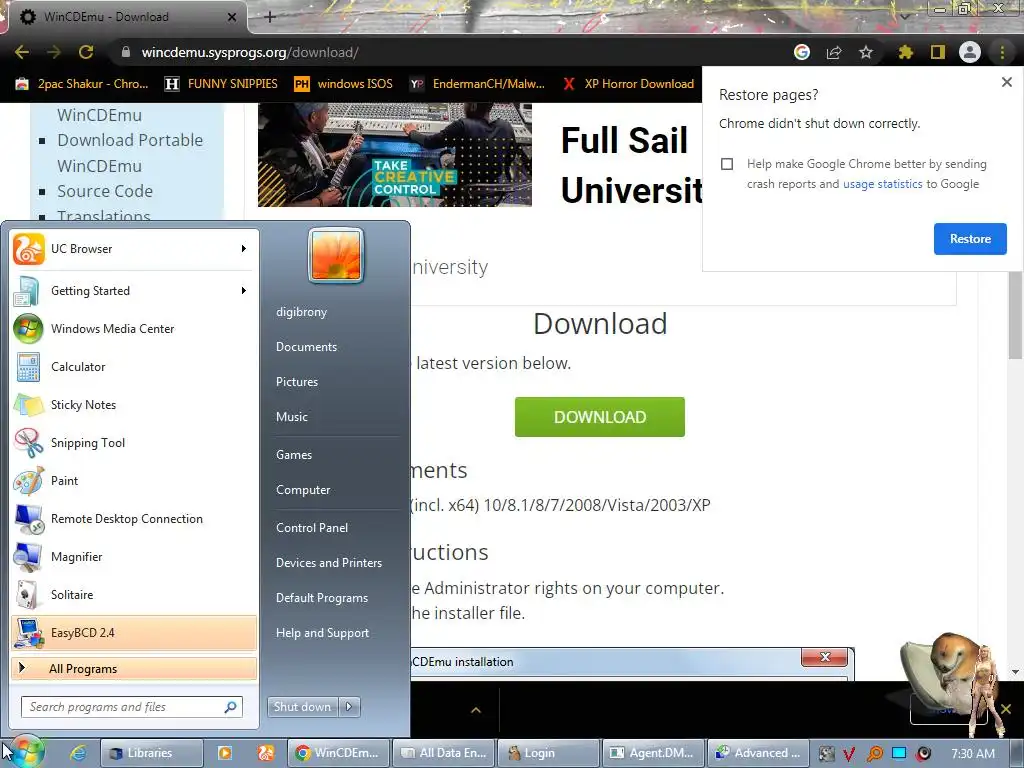Focus the Search programs and files box
The image size is (1024, 768).
[x=132, y=707]
